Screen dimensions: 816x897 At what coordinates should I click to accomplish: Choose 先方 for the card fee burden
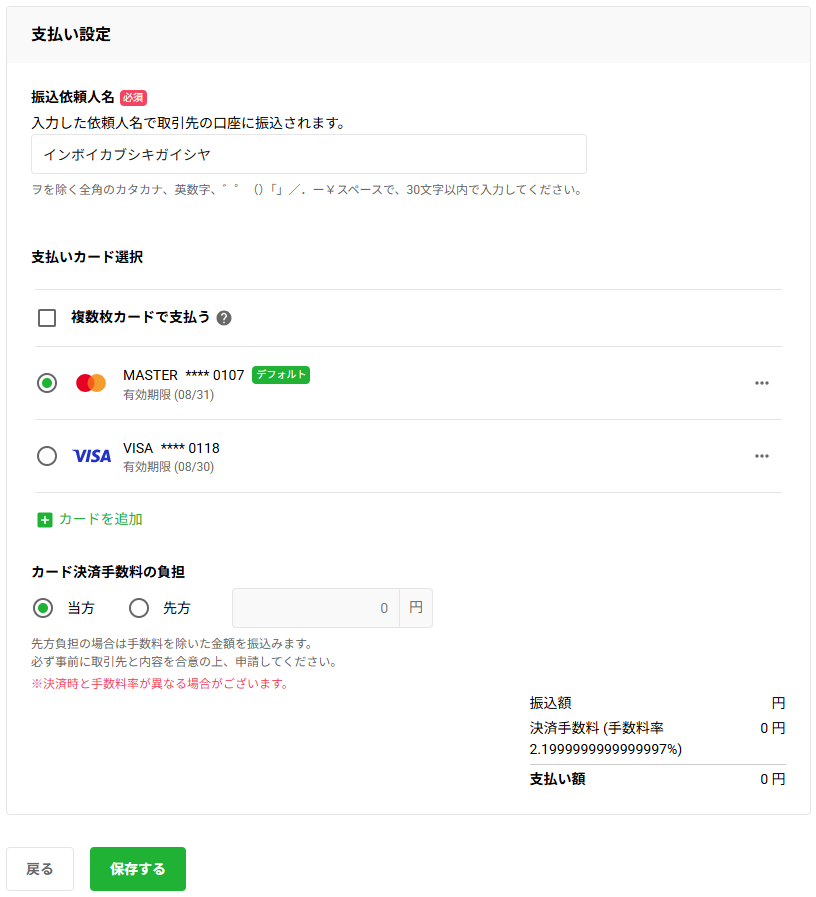click(138, 608)
